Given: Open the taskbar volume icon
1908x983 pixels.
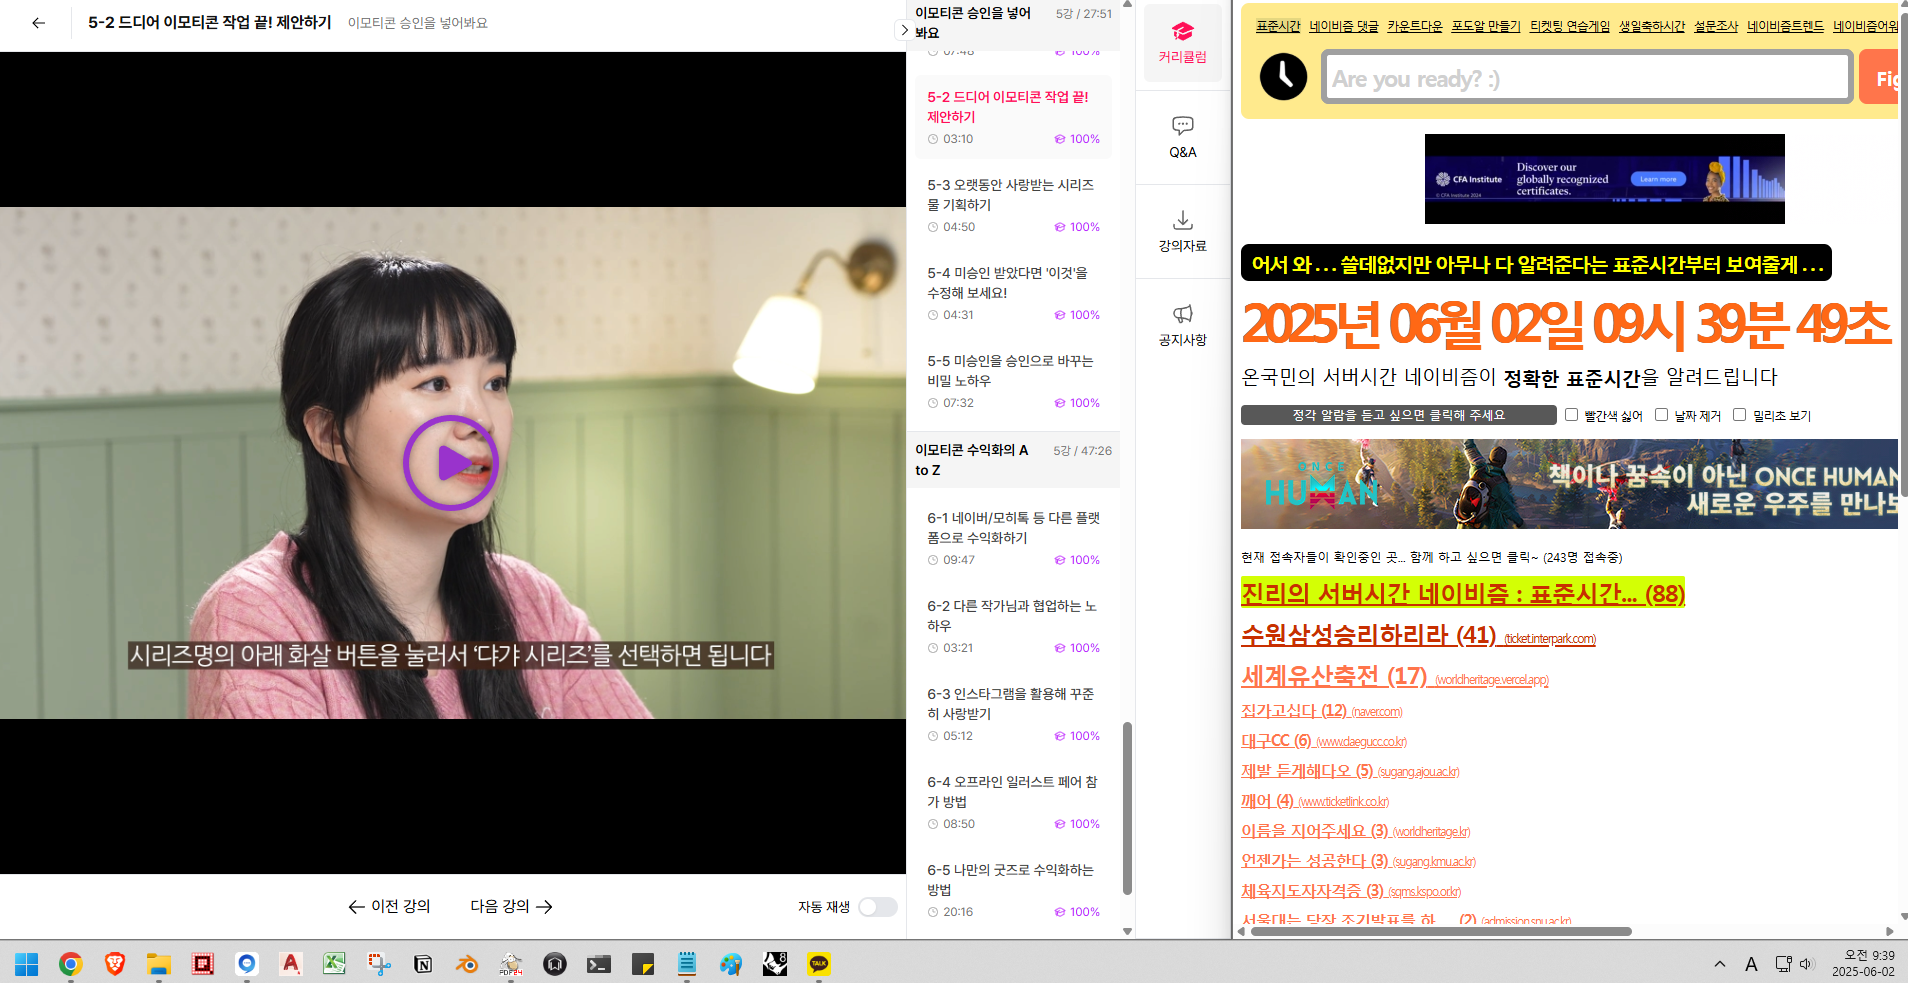Looking at the screenshot, I should pos(1806,964).
